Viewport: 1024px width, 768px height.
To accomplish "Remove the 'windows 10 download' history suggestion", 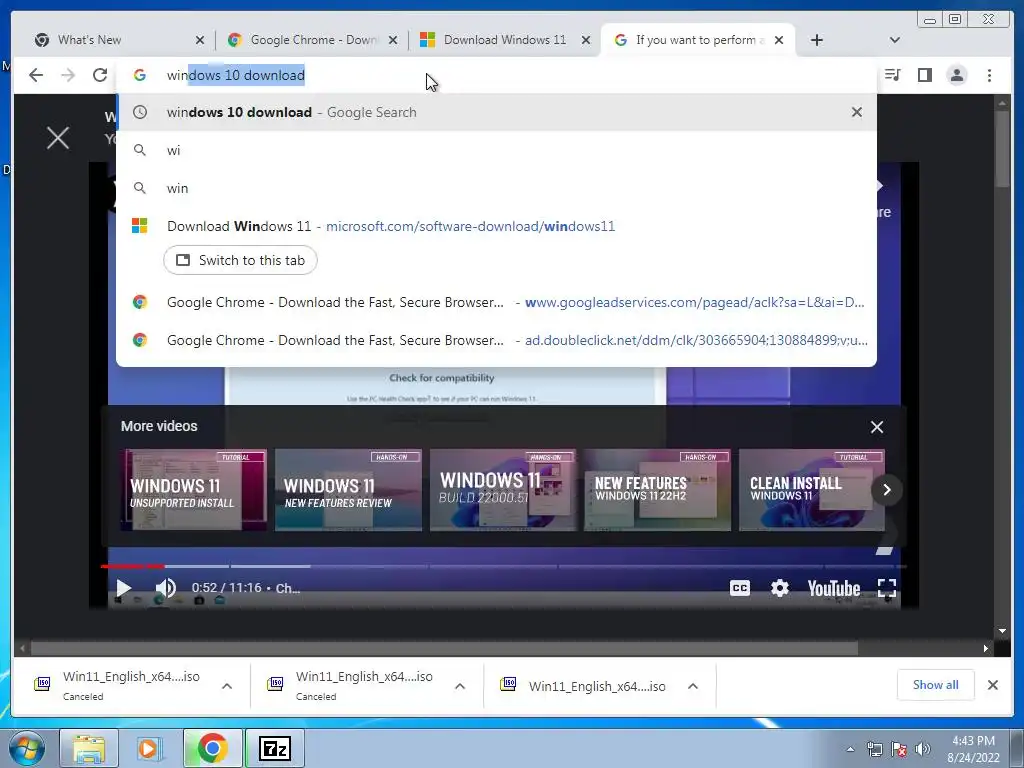I will click(857, 112).
